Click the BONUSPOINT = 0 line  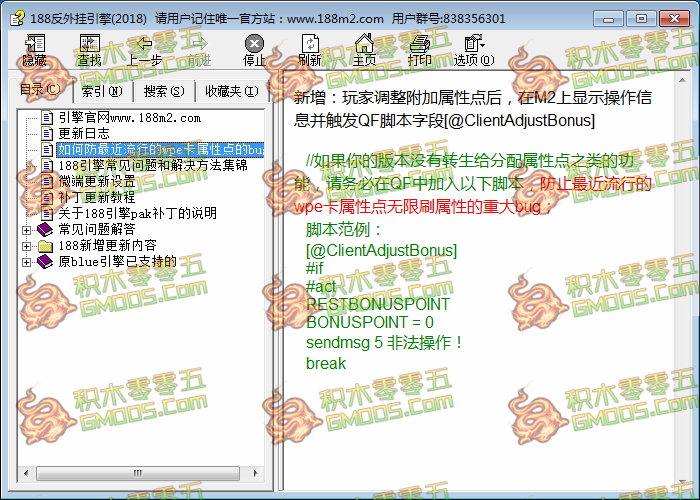(370, 322)
